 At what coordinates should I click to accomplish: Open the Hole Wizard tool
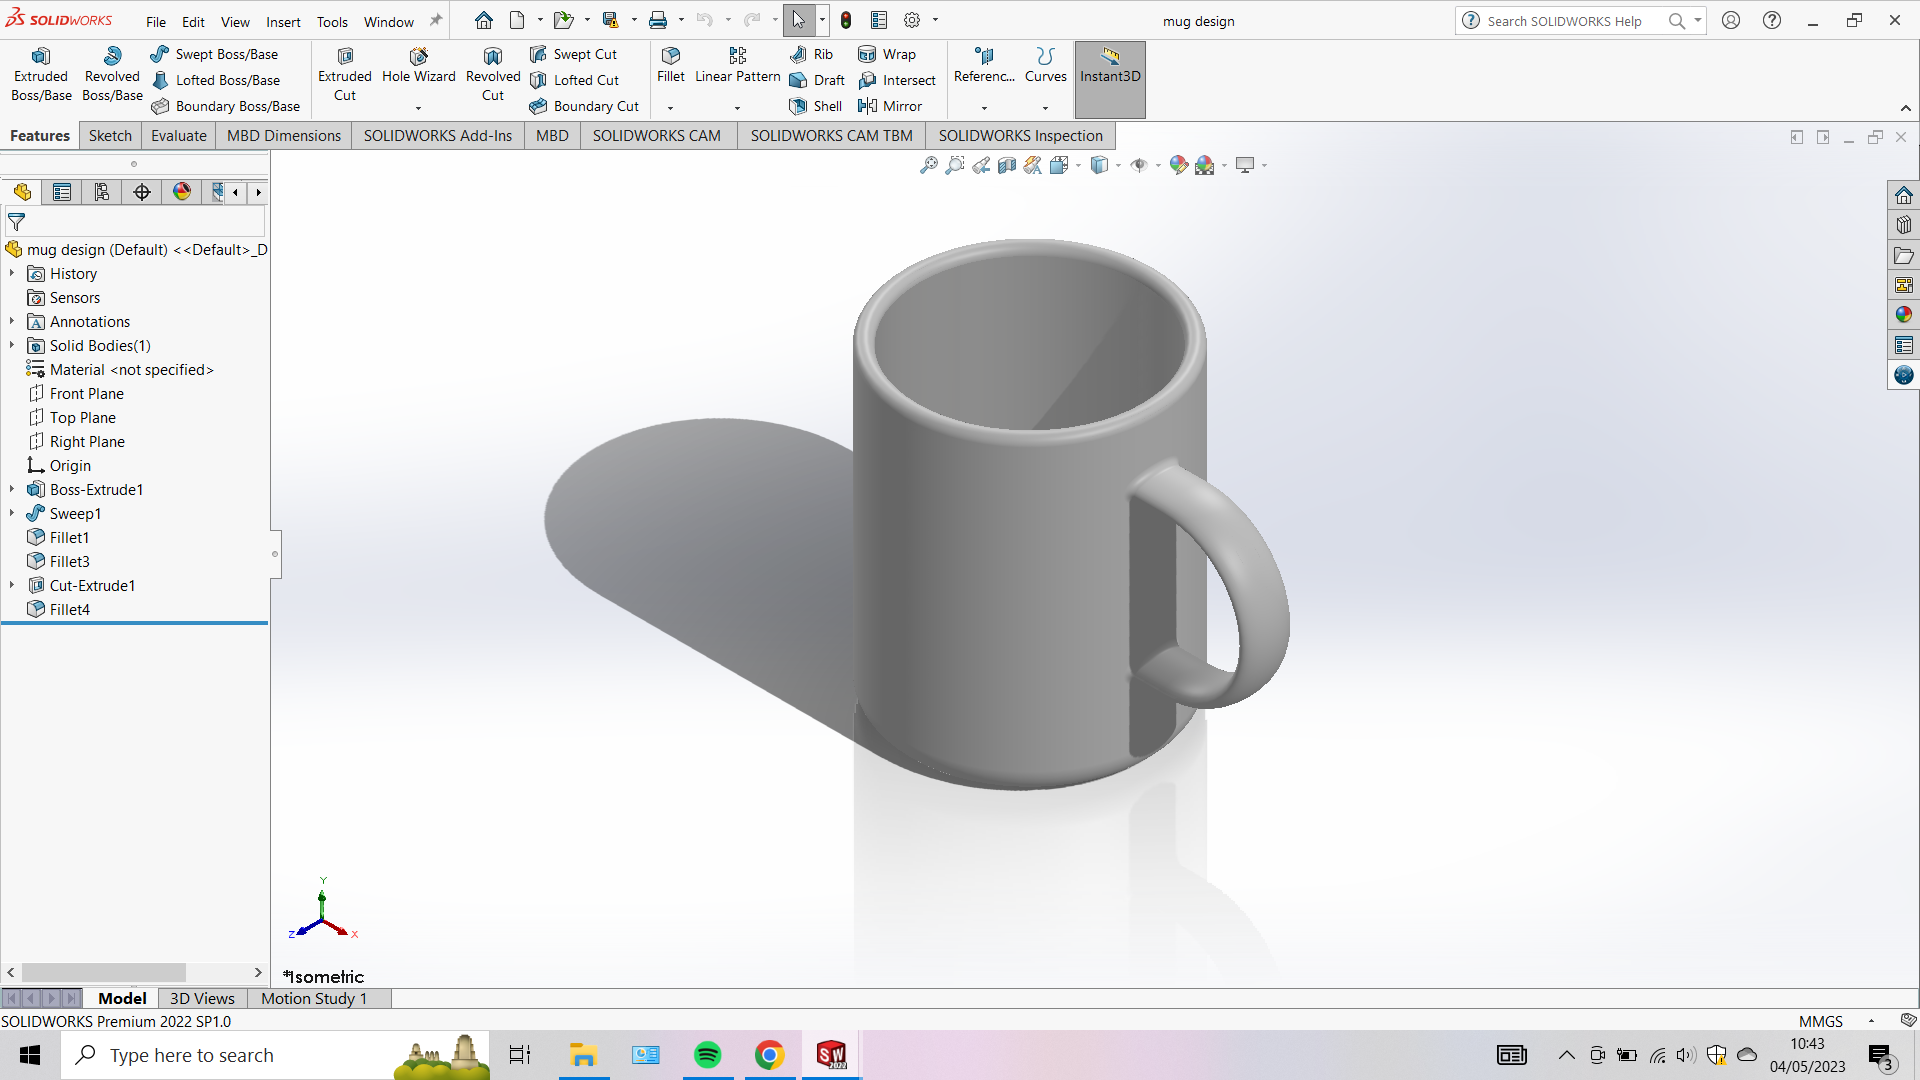[x=418, y=66]
